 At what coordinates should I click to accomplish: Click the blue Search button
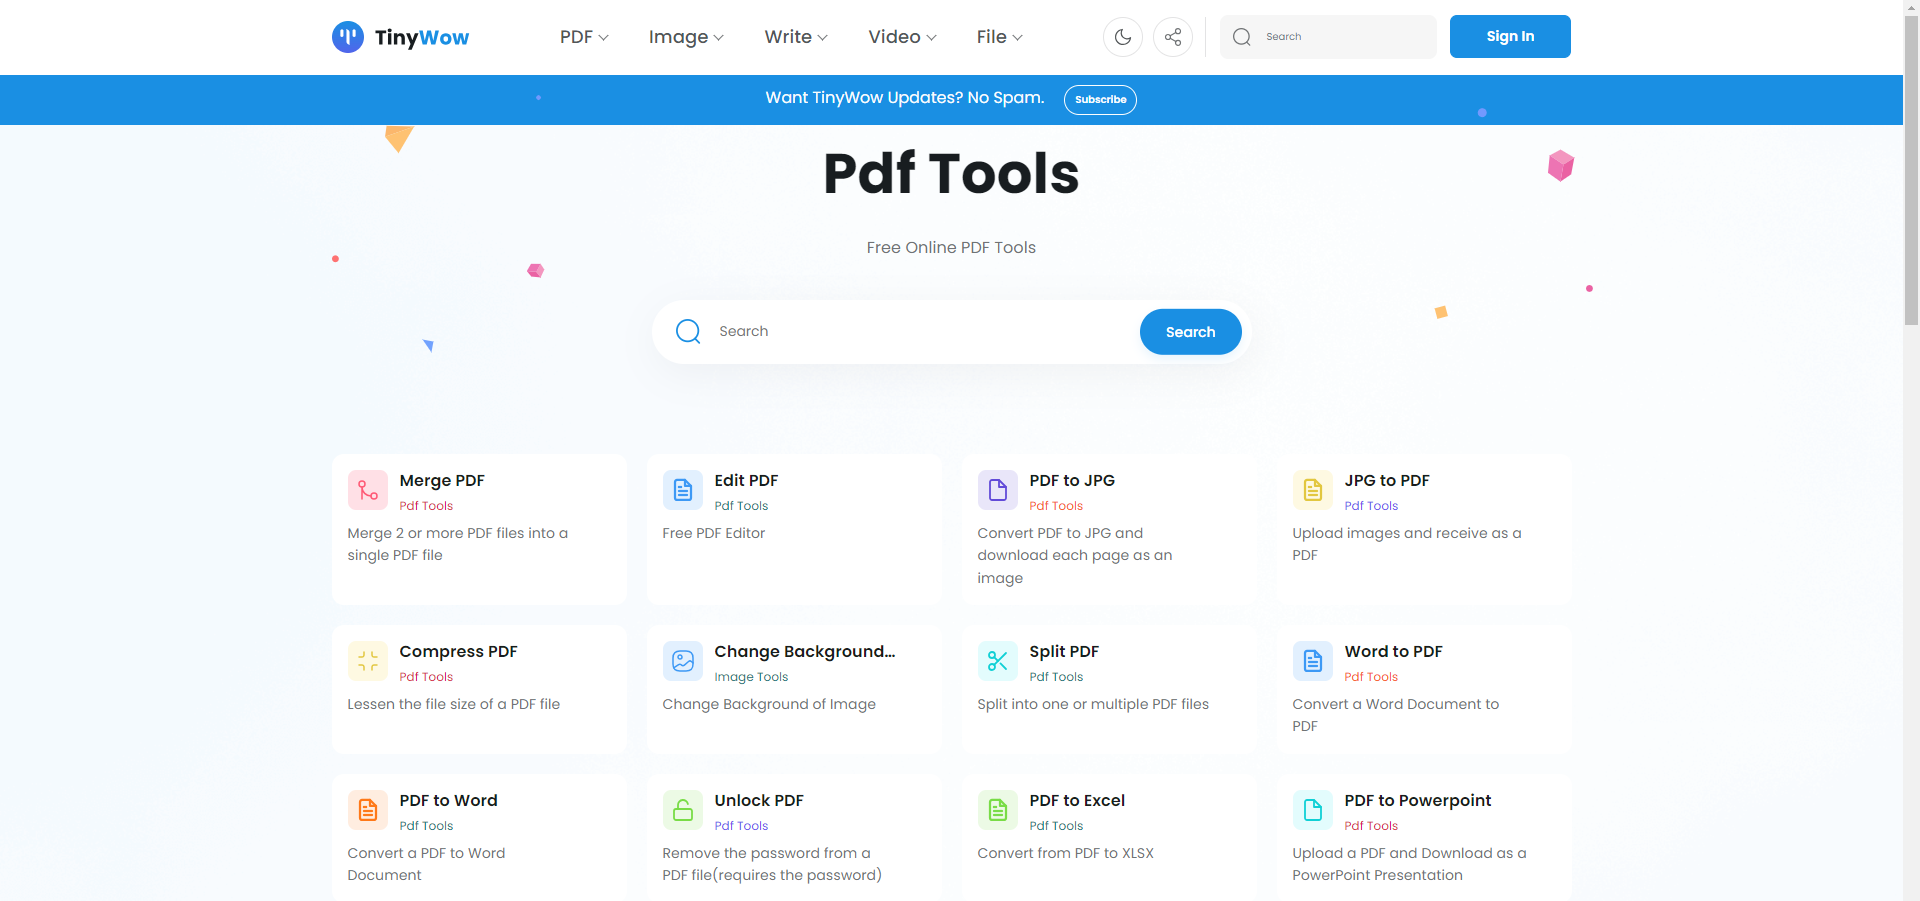(1190, 332)
